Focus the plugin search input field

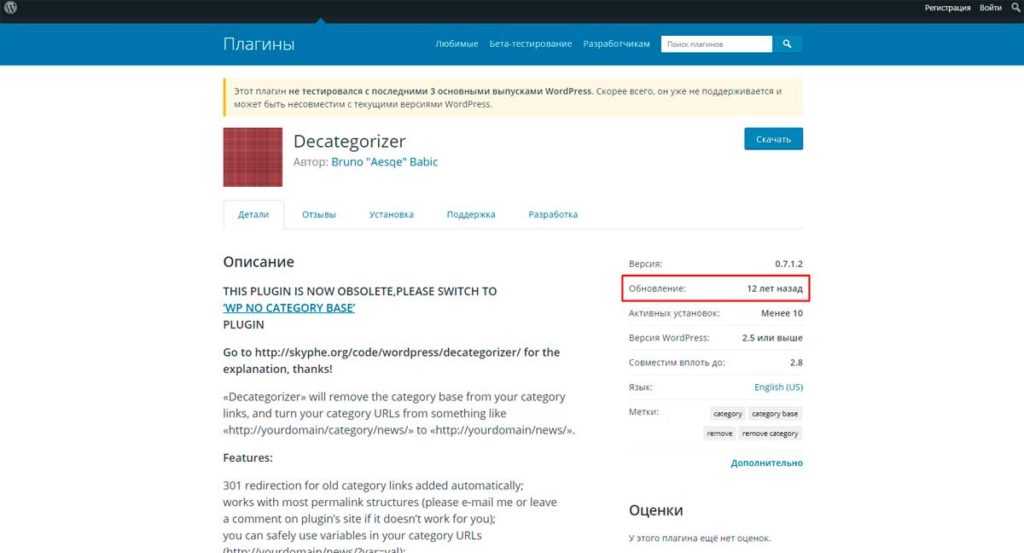716,44
